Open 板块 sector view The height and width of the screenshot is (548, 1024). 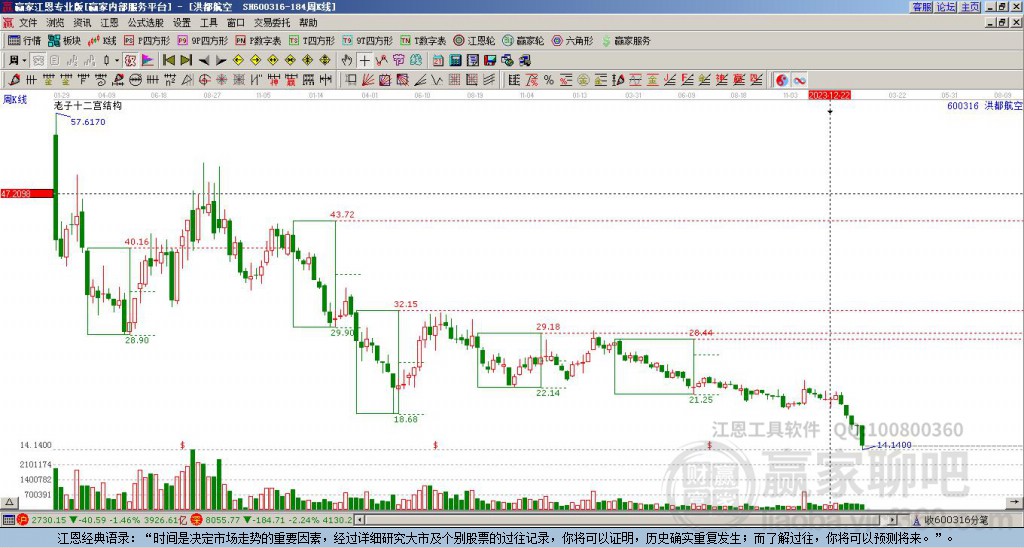coord(64,40)
